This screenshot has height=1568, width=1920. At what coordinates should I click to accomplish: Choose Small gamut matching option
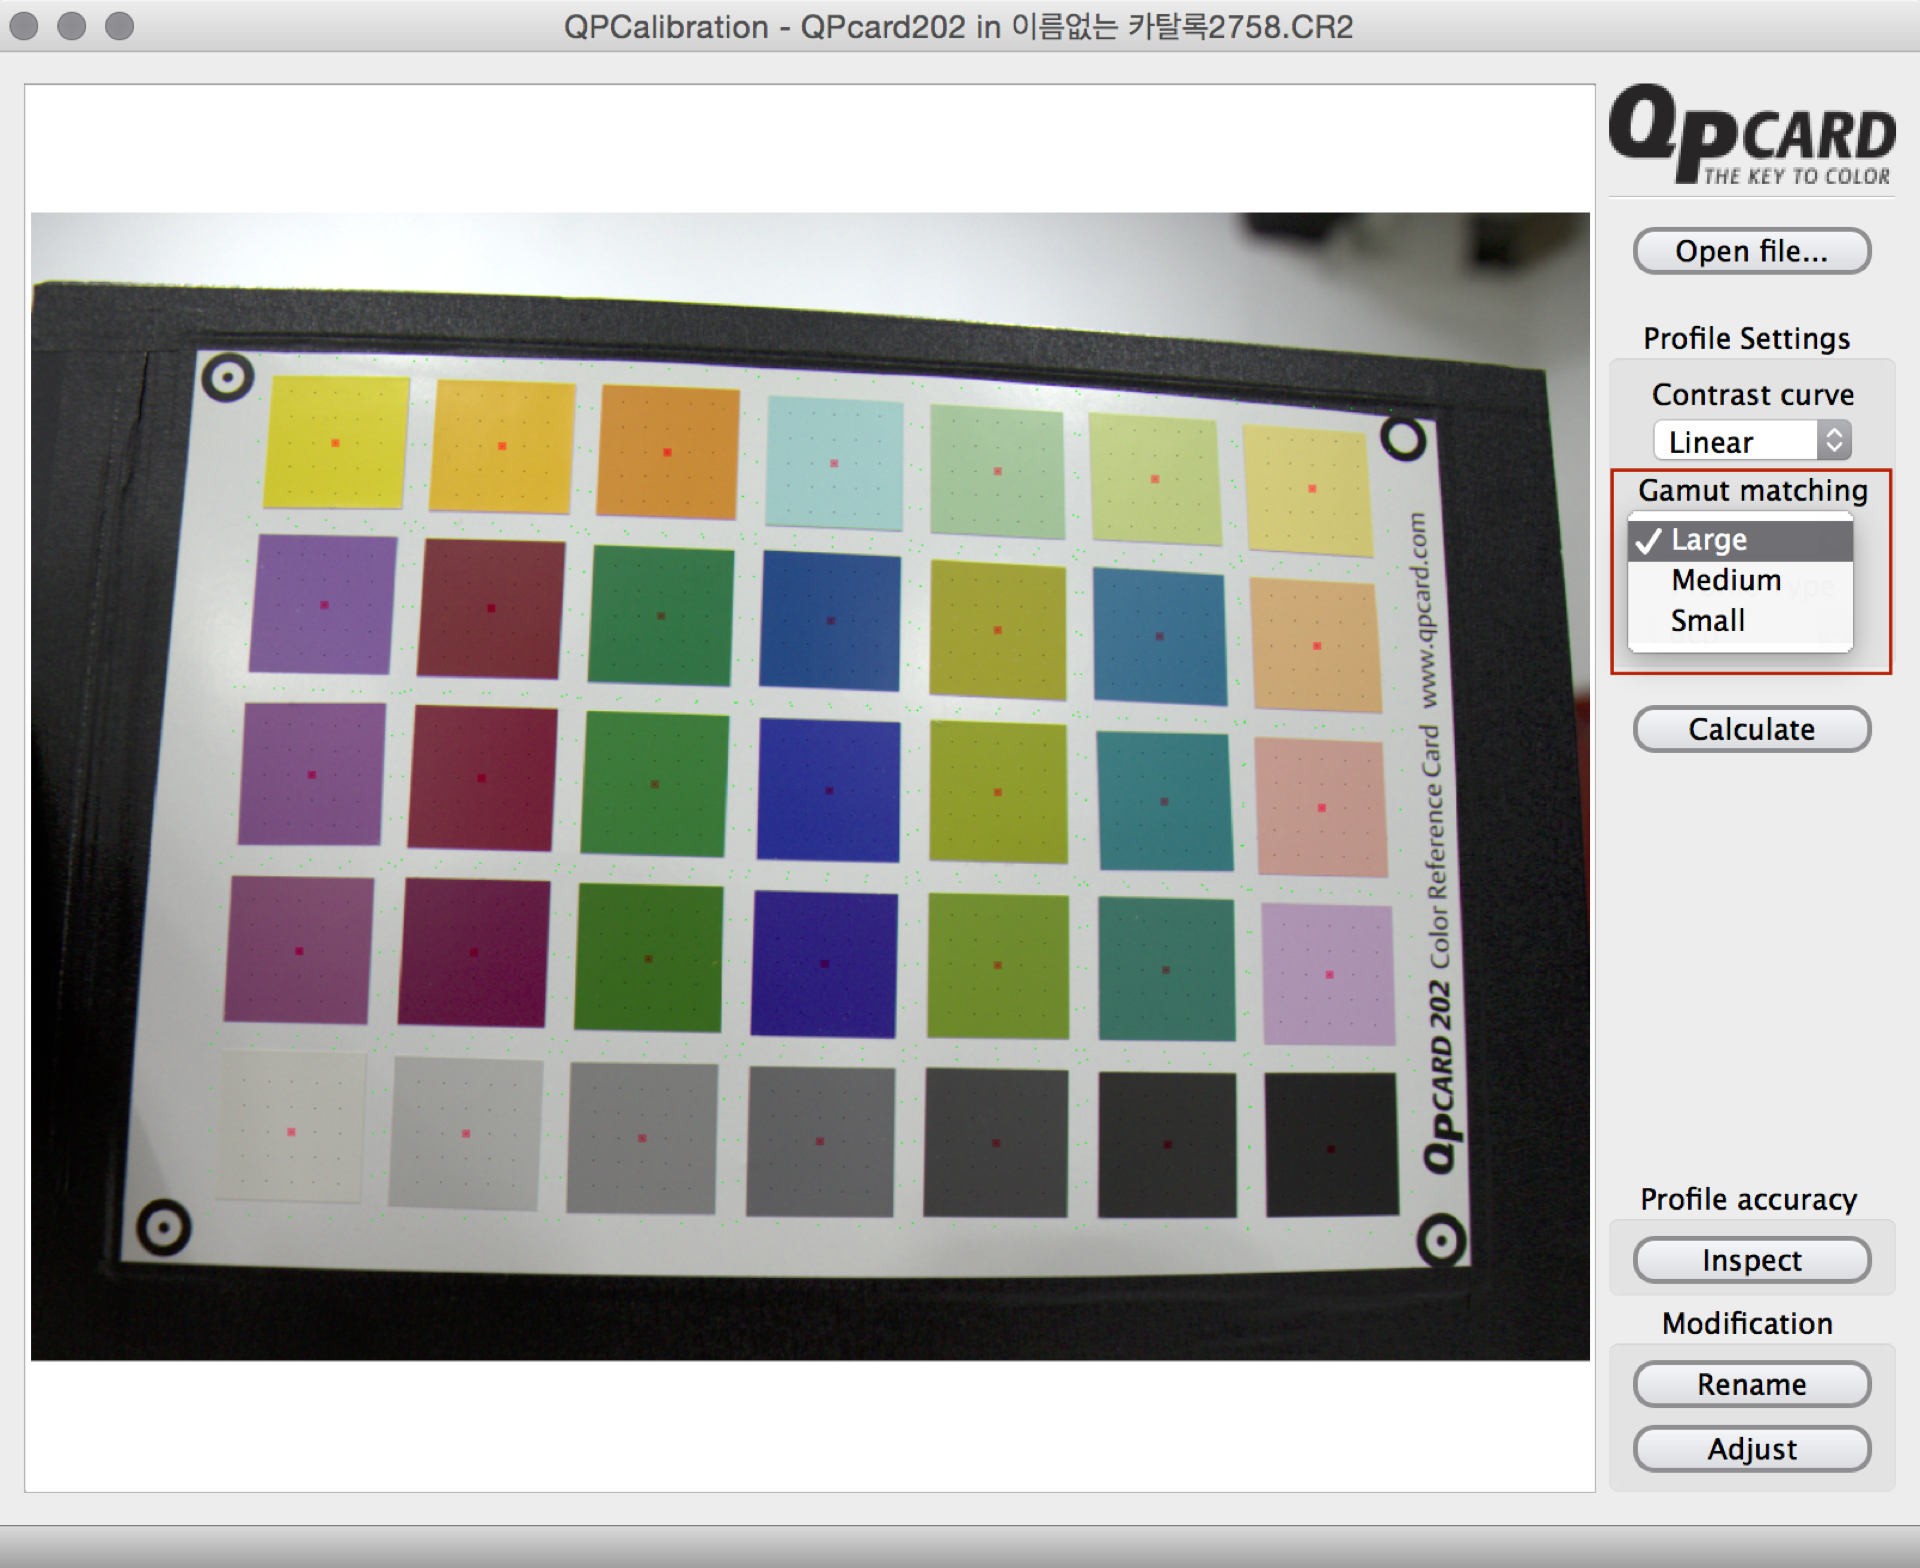pyautogui.click(x=1707, y=621)
